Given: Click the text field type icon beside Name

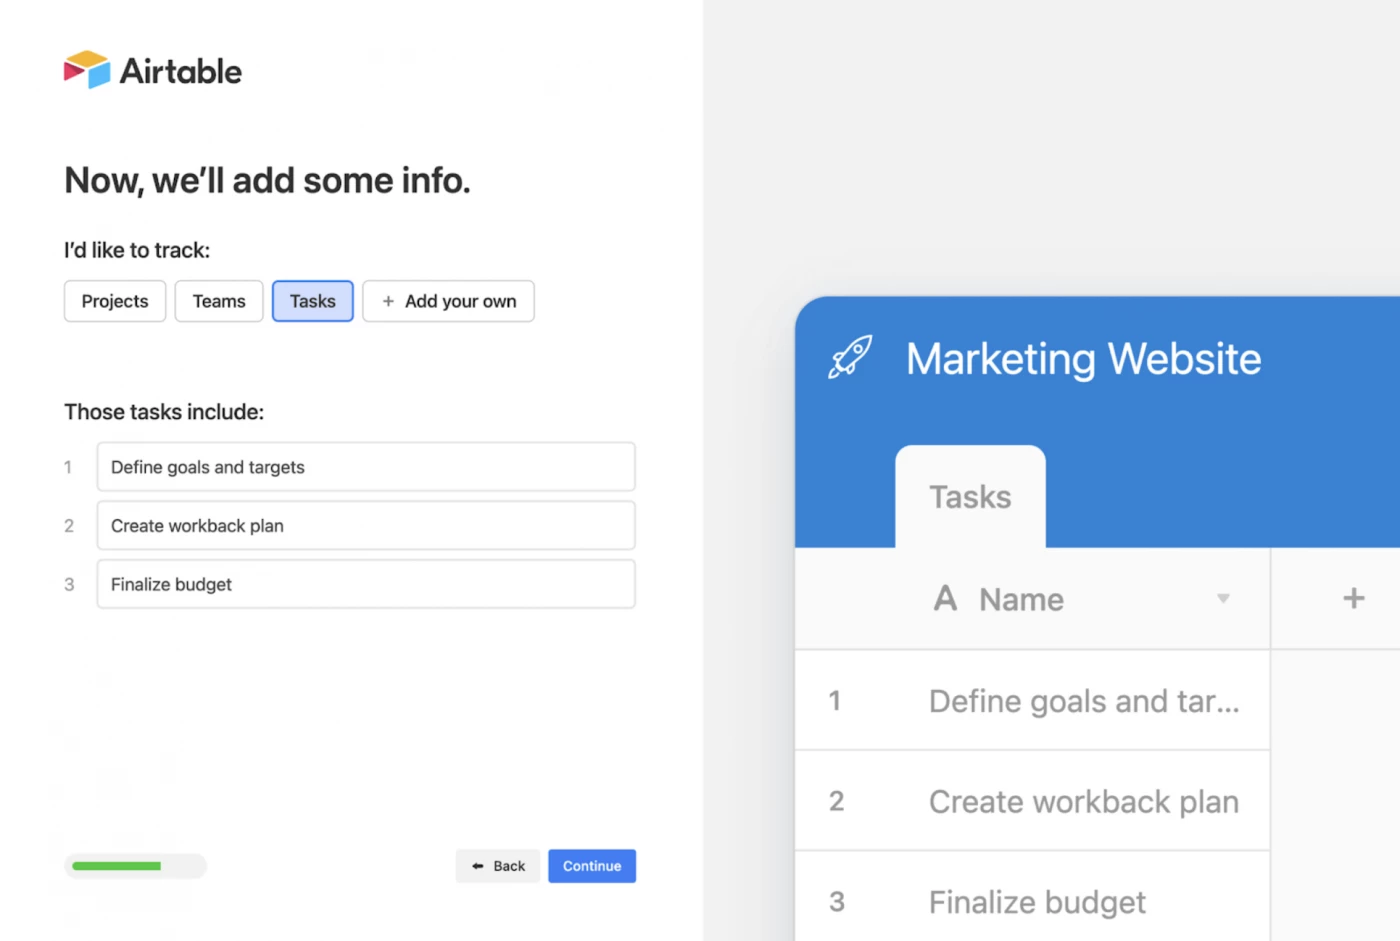Looking at the screenshot, I should pos(945,598).
